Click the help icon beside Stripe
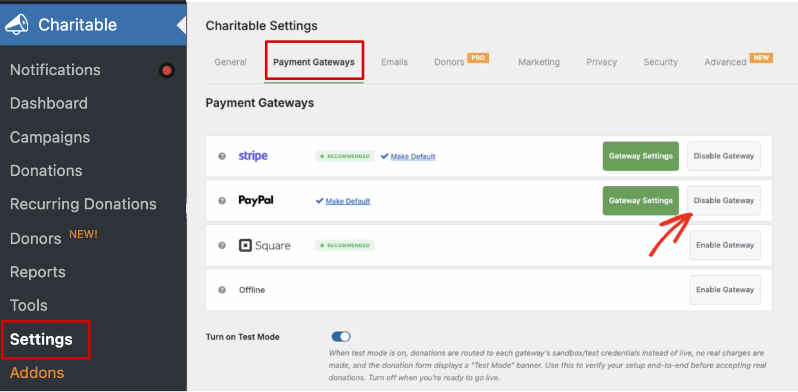The height and width of the screenshot is (392, 798). click(222, 156)
